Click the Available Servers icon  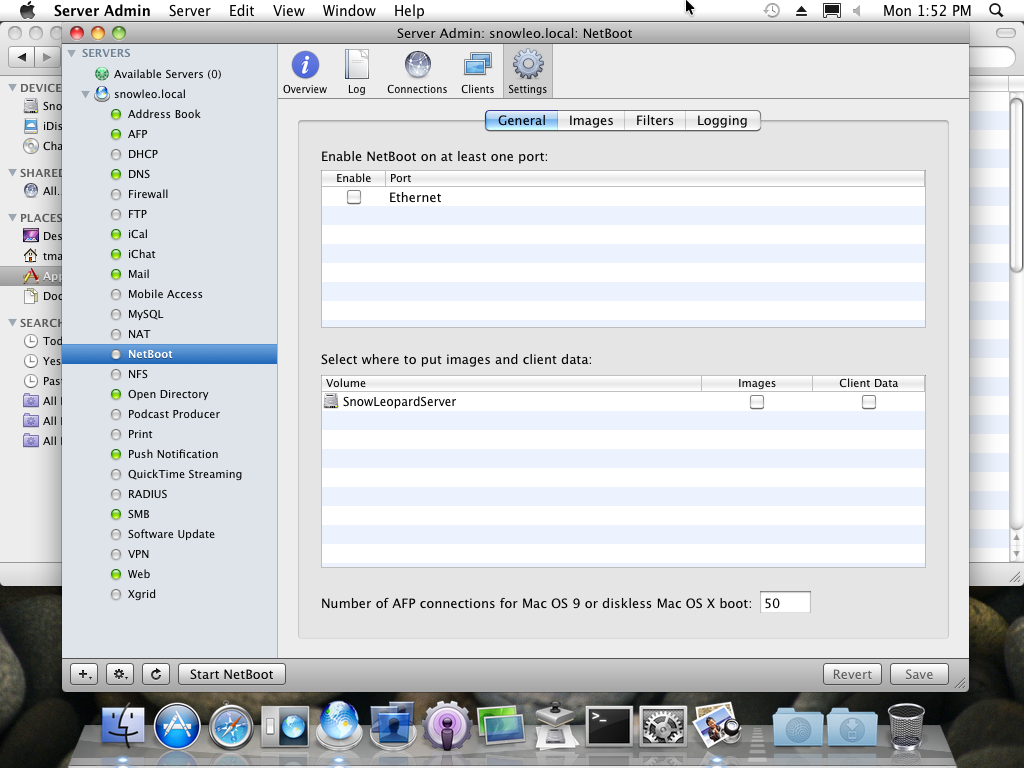[x=102, y=74]
